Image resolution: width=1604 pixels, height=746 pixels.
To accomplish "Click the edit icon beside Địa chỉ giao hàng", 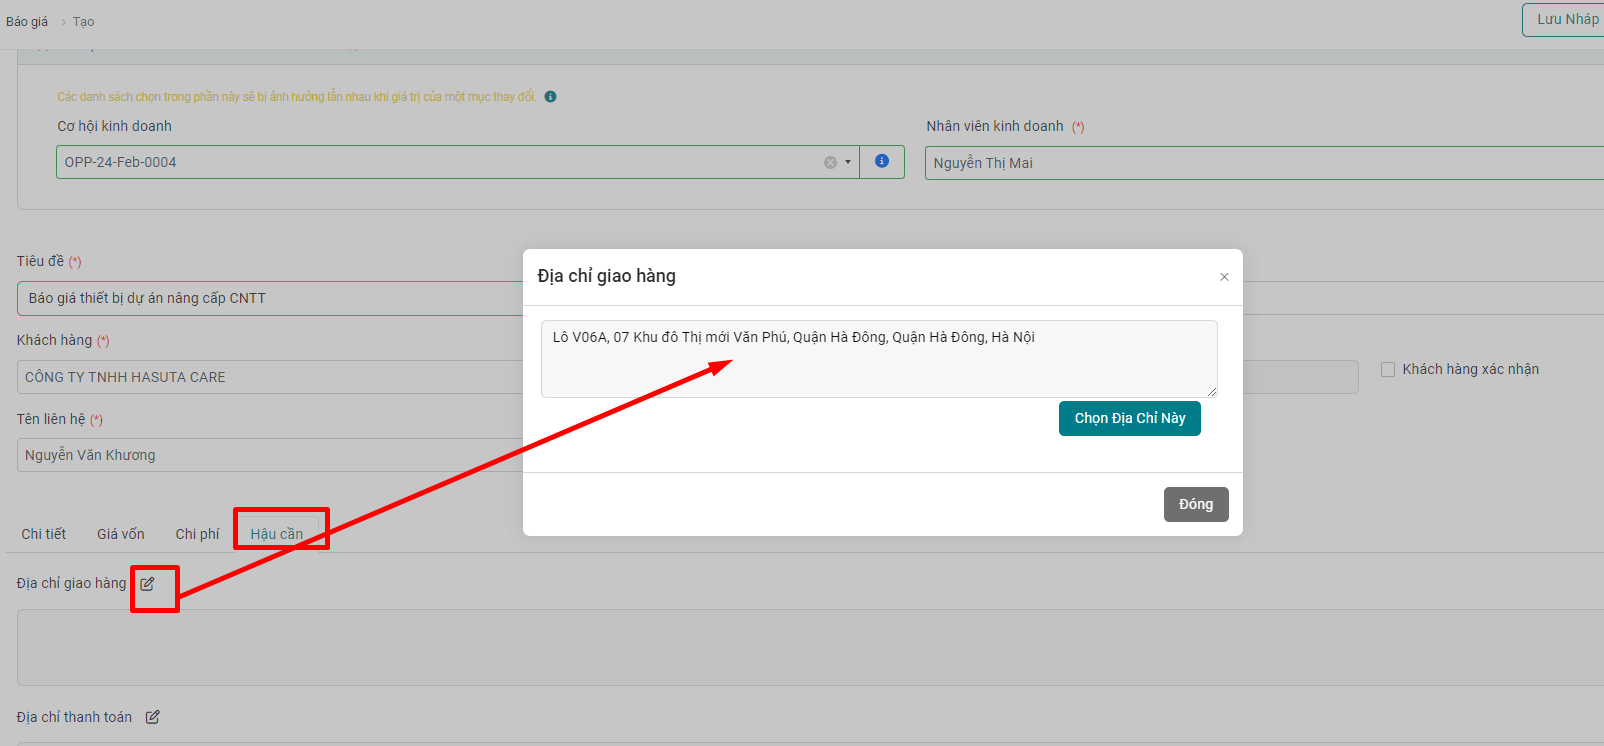I will tap(147, 584).
